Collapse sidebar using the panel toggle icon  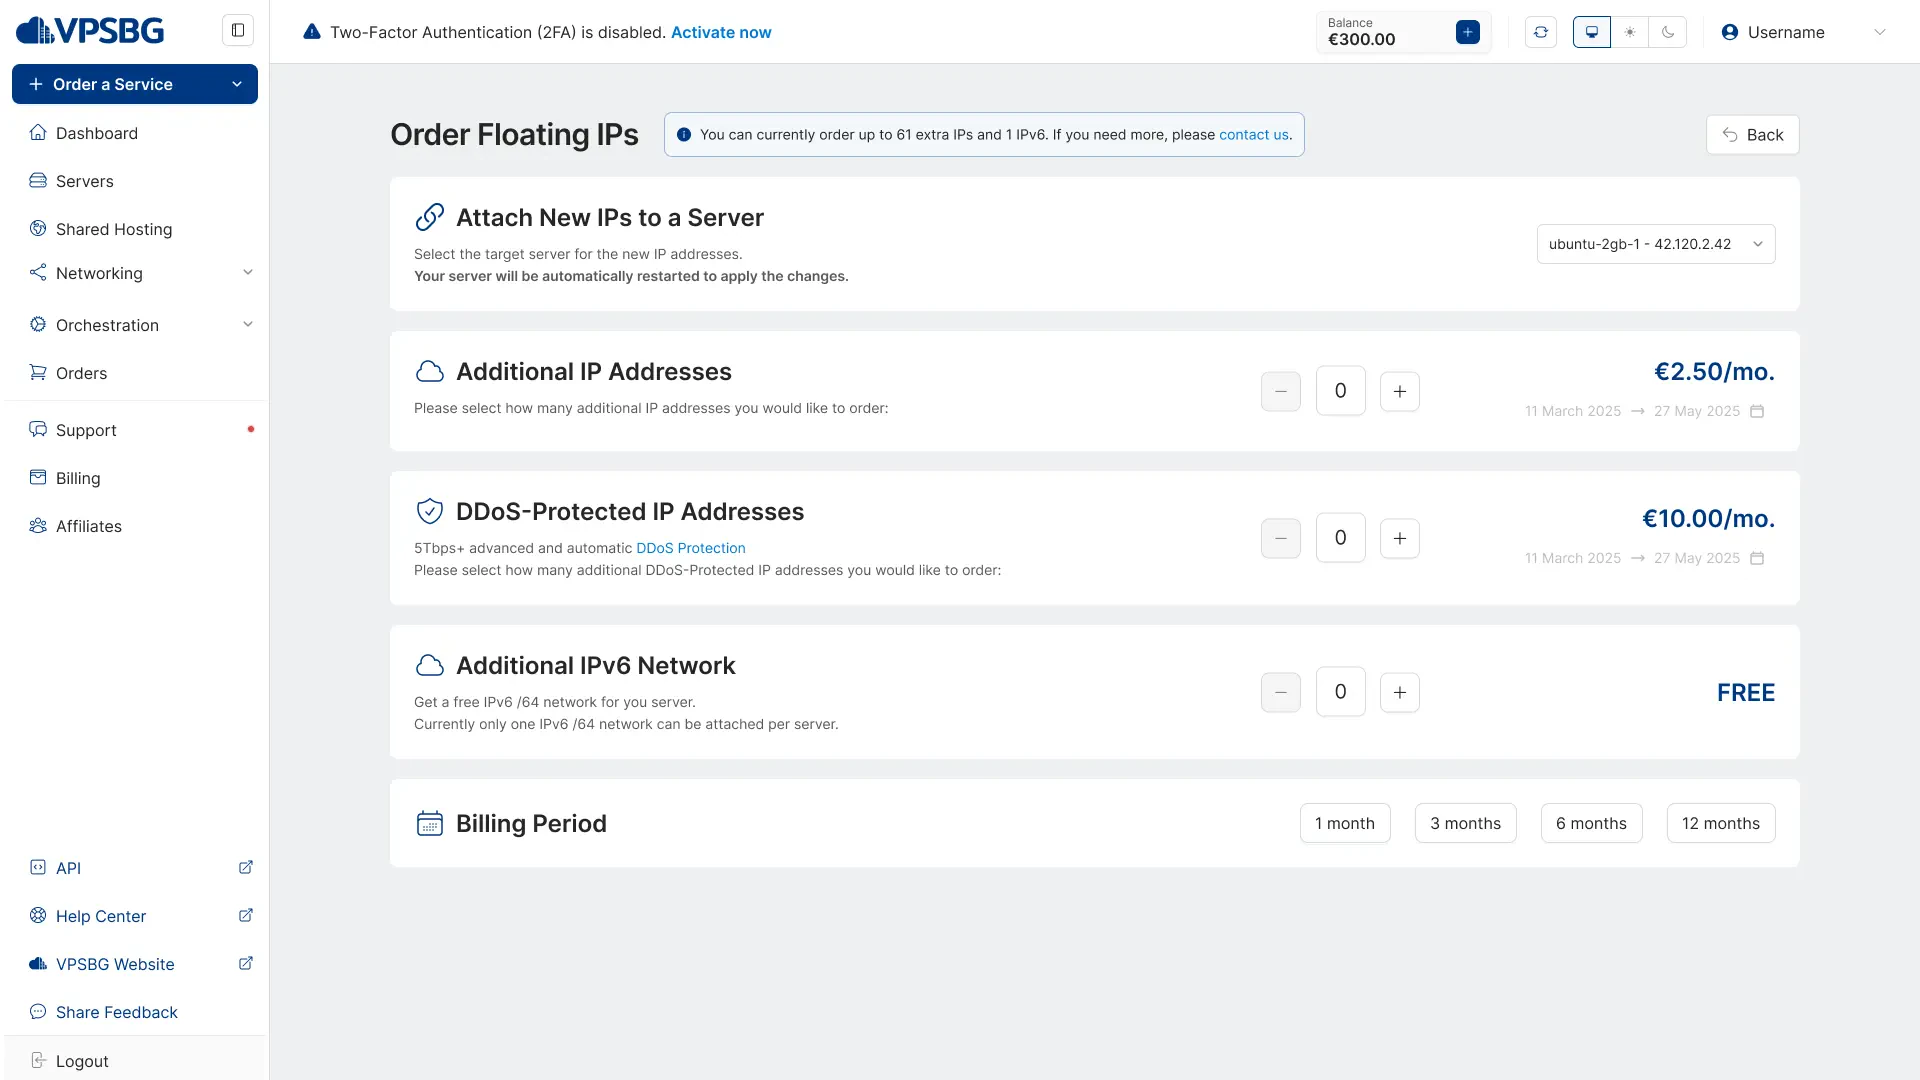point(238,30)
